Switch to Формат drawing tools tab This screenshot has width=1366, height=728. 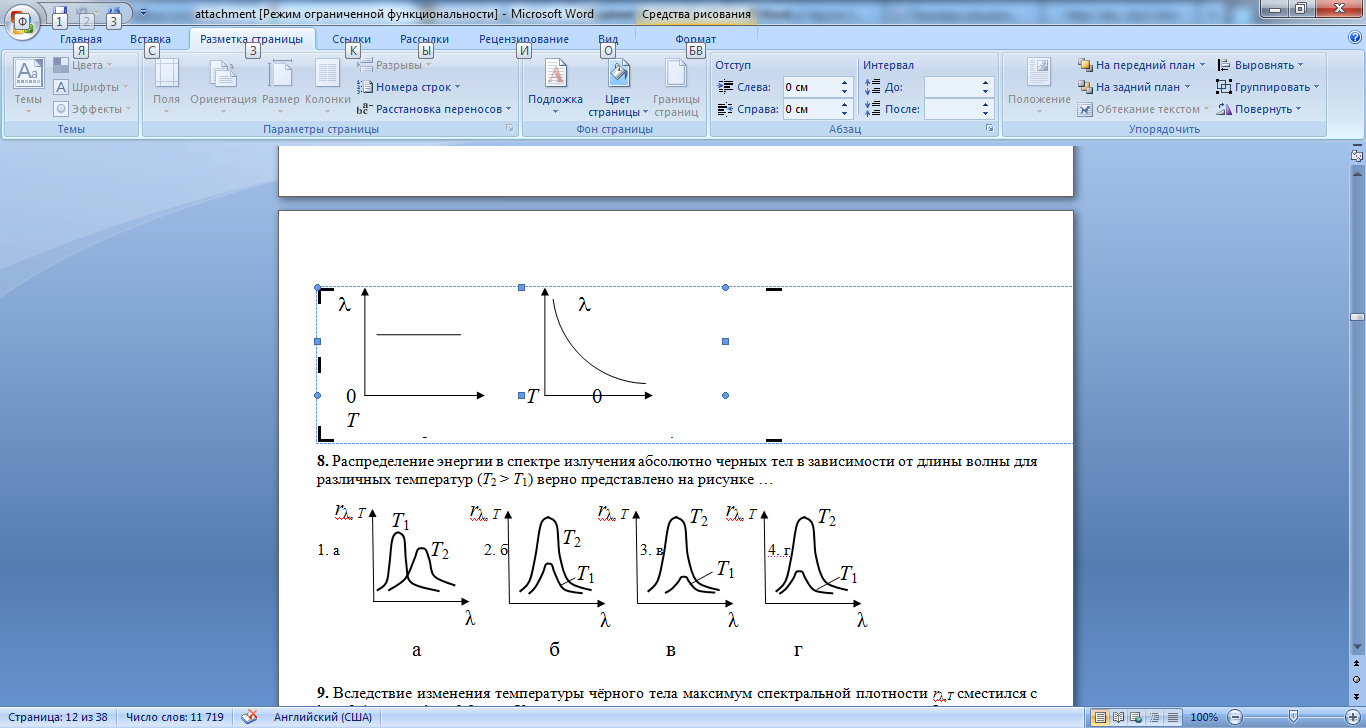click(x=695, y=39)
